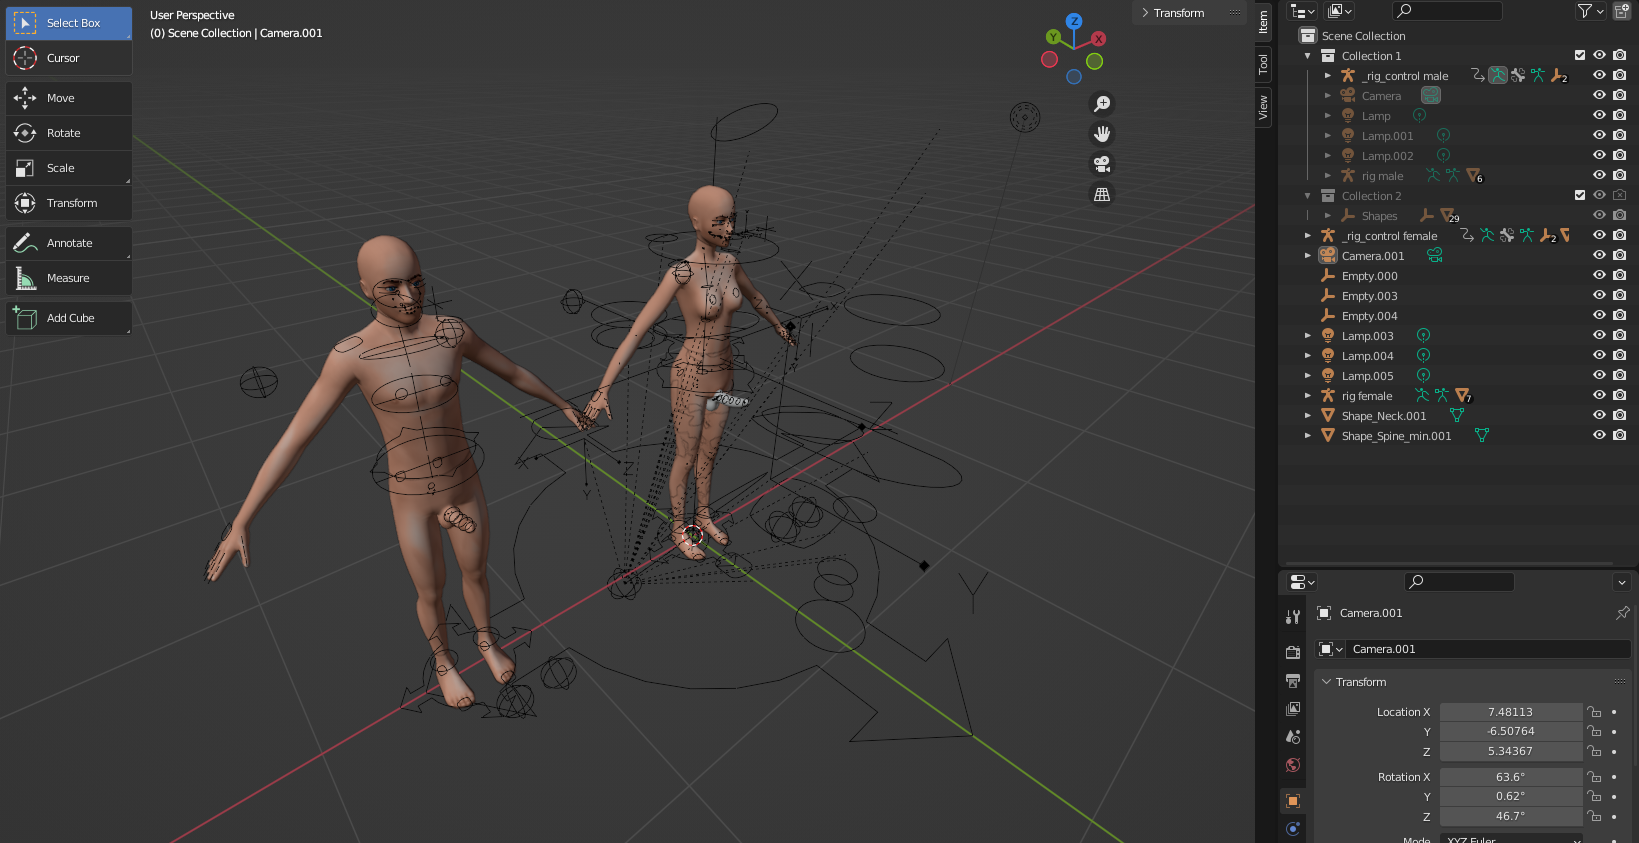Switch orthographic/perspective via grid icon
Image resolution: width=1639 pixels, height=843 pixels.
[x=1102, y=194]
